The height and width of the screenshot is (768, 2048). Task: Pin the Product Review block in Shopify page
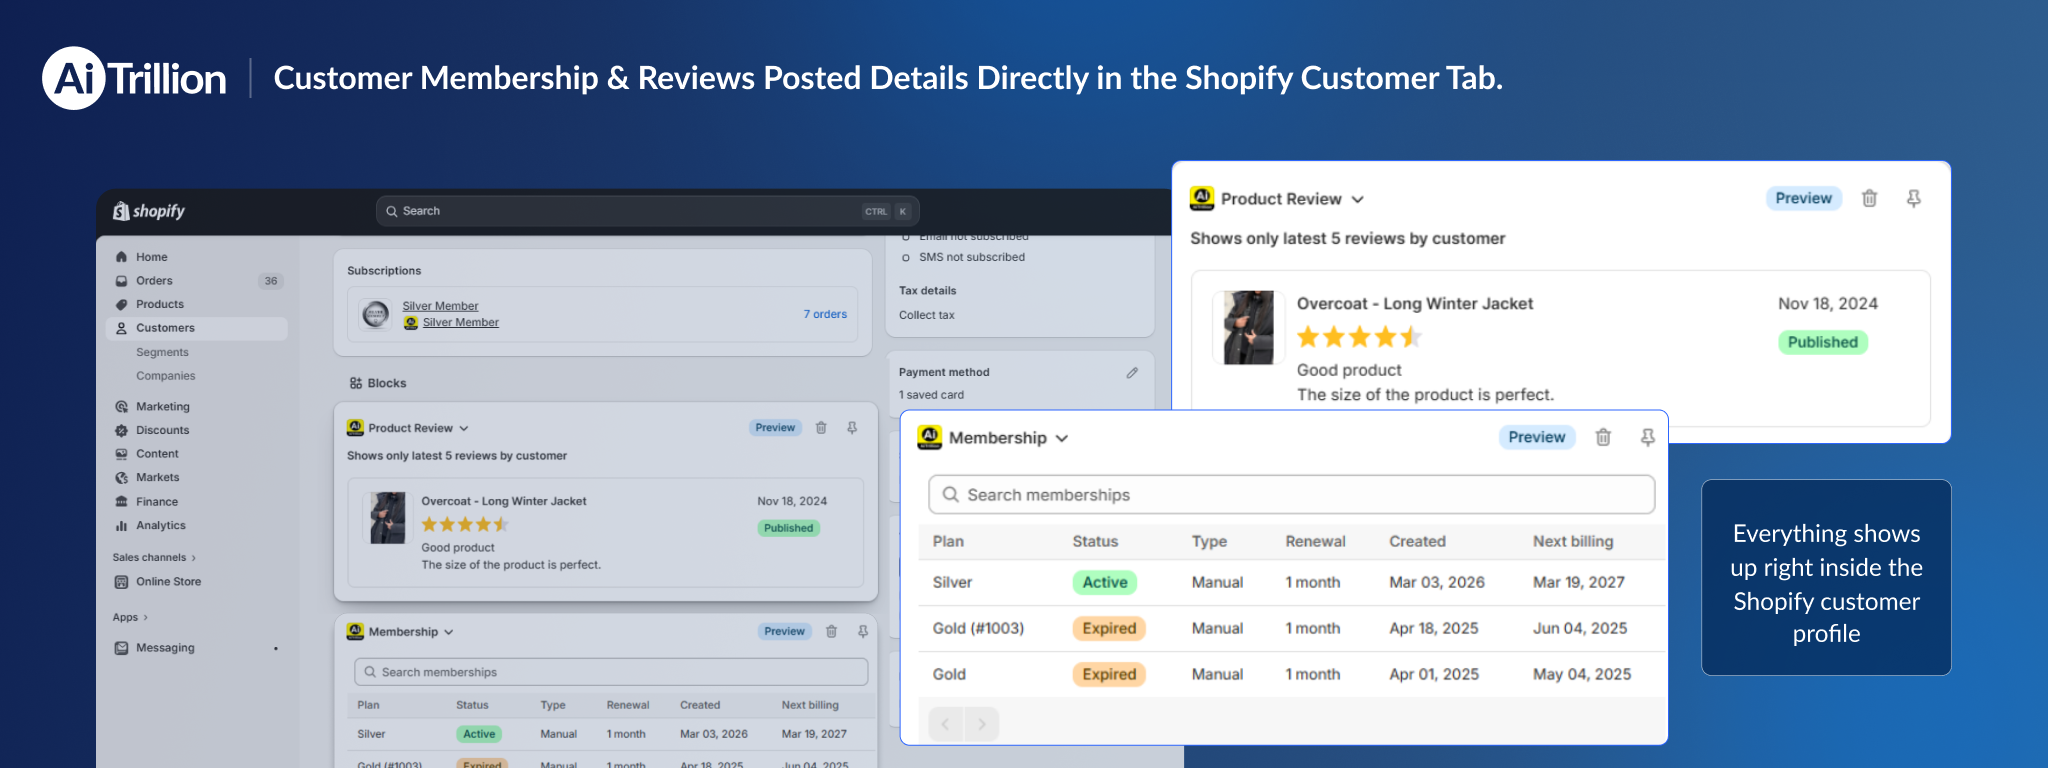tap(852, 428)
